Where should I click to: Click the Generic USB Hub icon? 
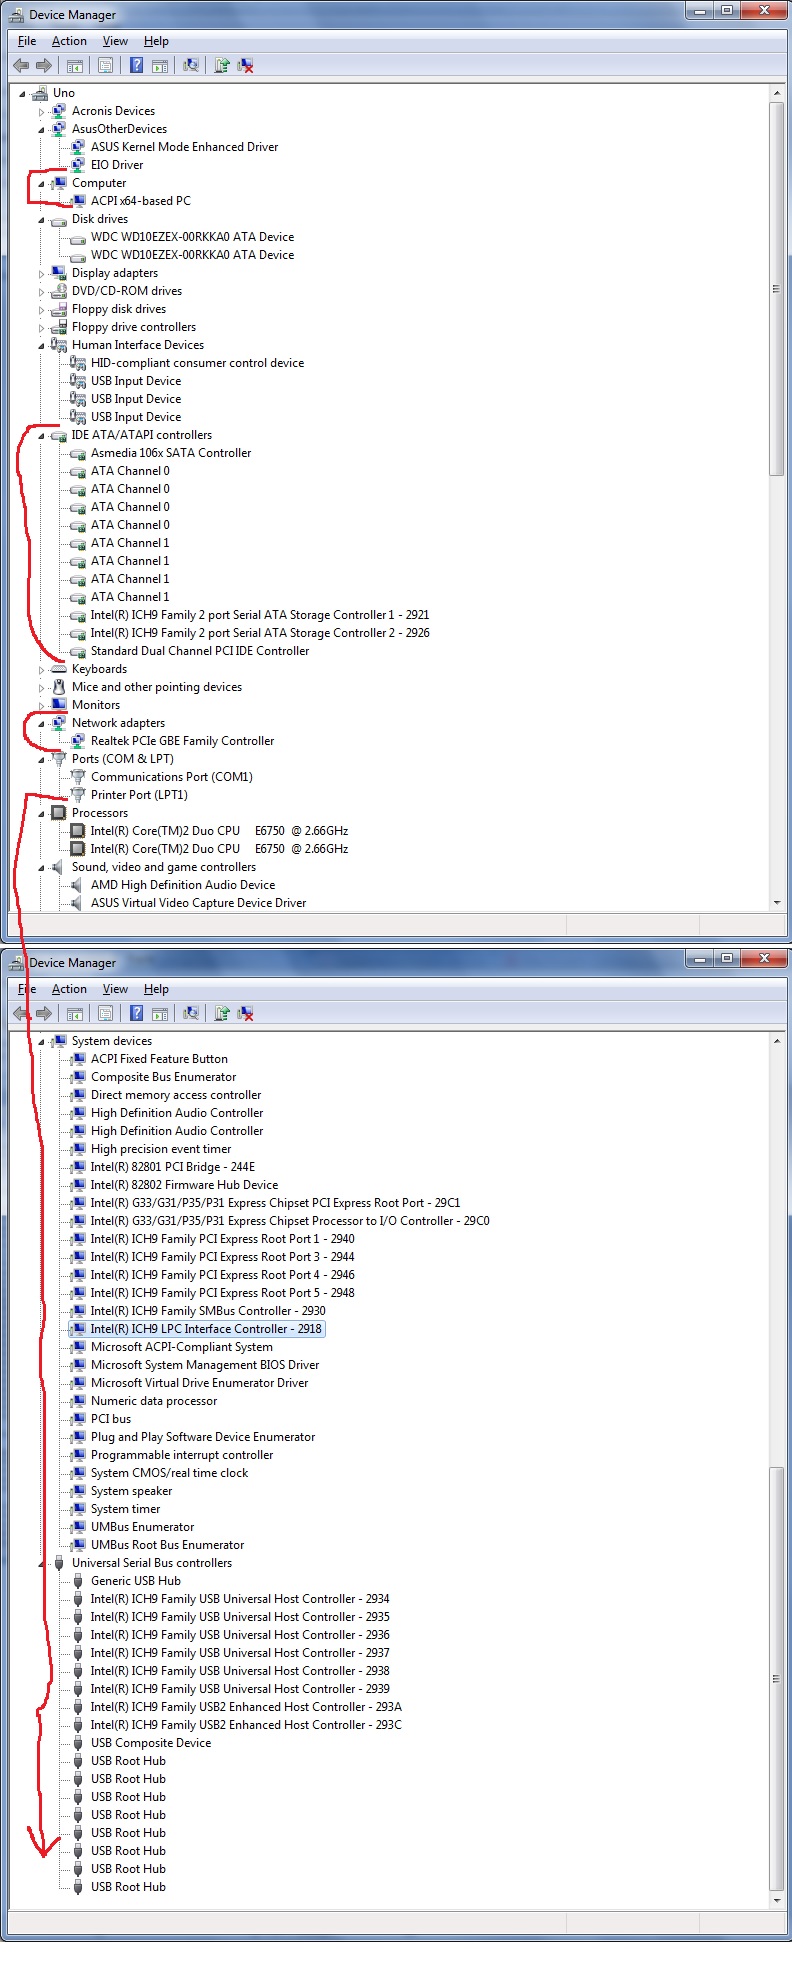click(x=78, y=1581)
